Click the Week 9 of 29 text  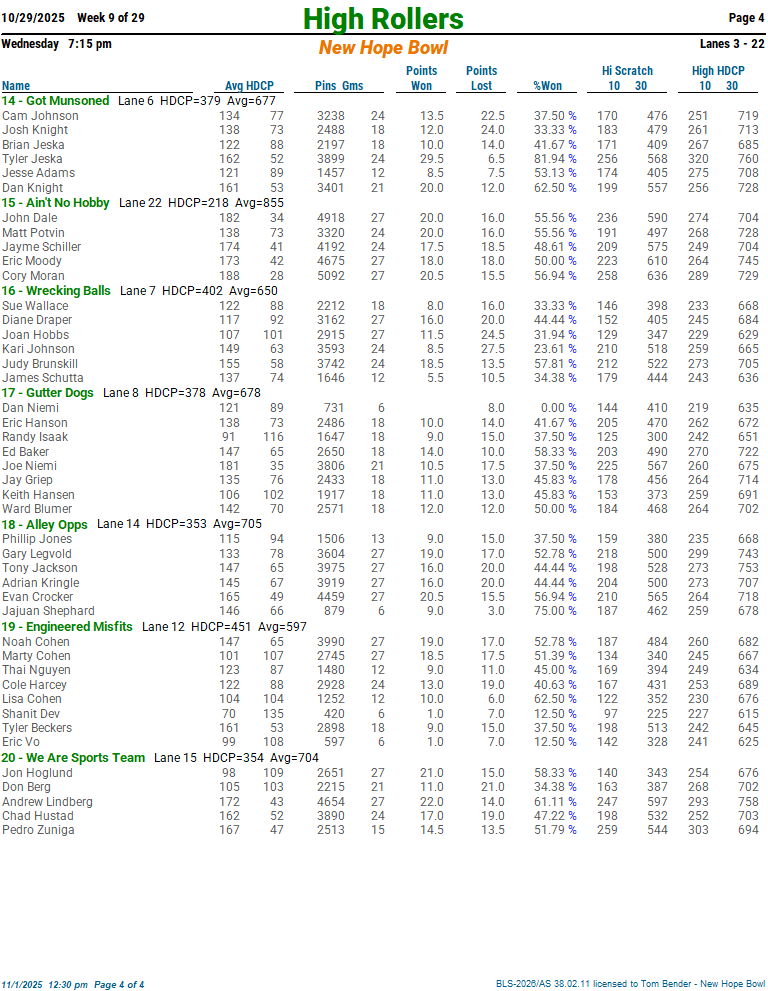tap(110, 18)
